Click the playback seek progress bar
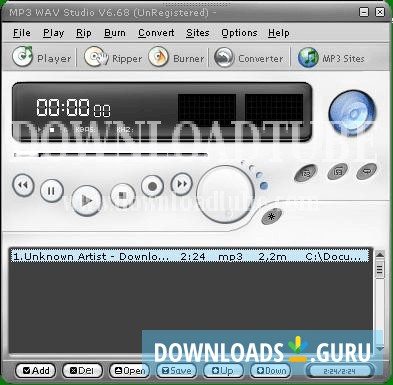This screenshot has height=385, width=393. [x=111, y=155]
